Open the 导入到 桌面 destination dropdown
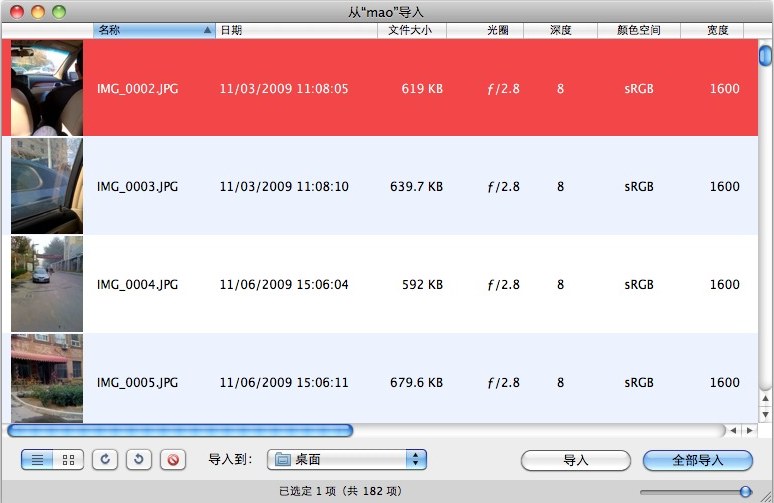 [347, 460]
